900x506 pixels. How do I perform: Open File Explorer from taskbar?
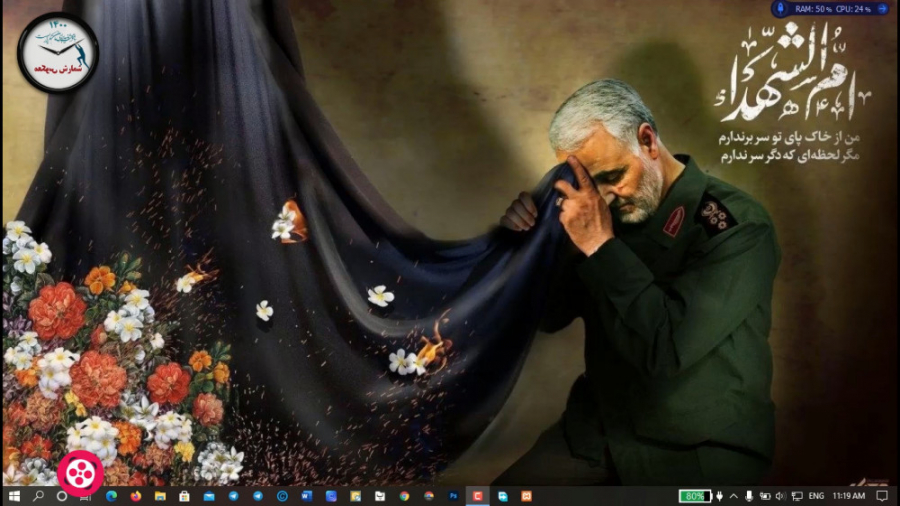click(x=160, y=496)
